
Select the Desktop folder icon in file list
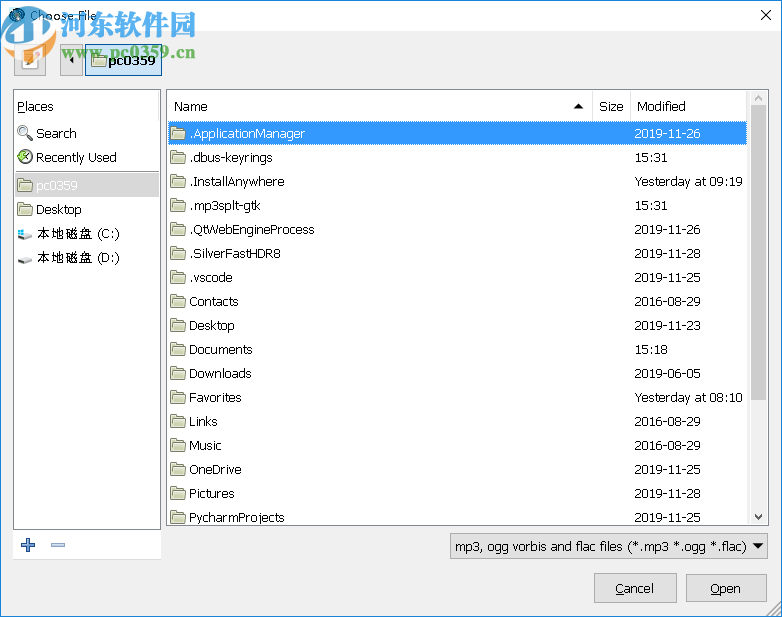click(x=178, y=325)
